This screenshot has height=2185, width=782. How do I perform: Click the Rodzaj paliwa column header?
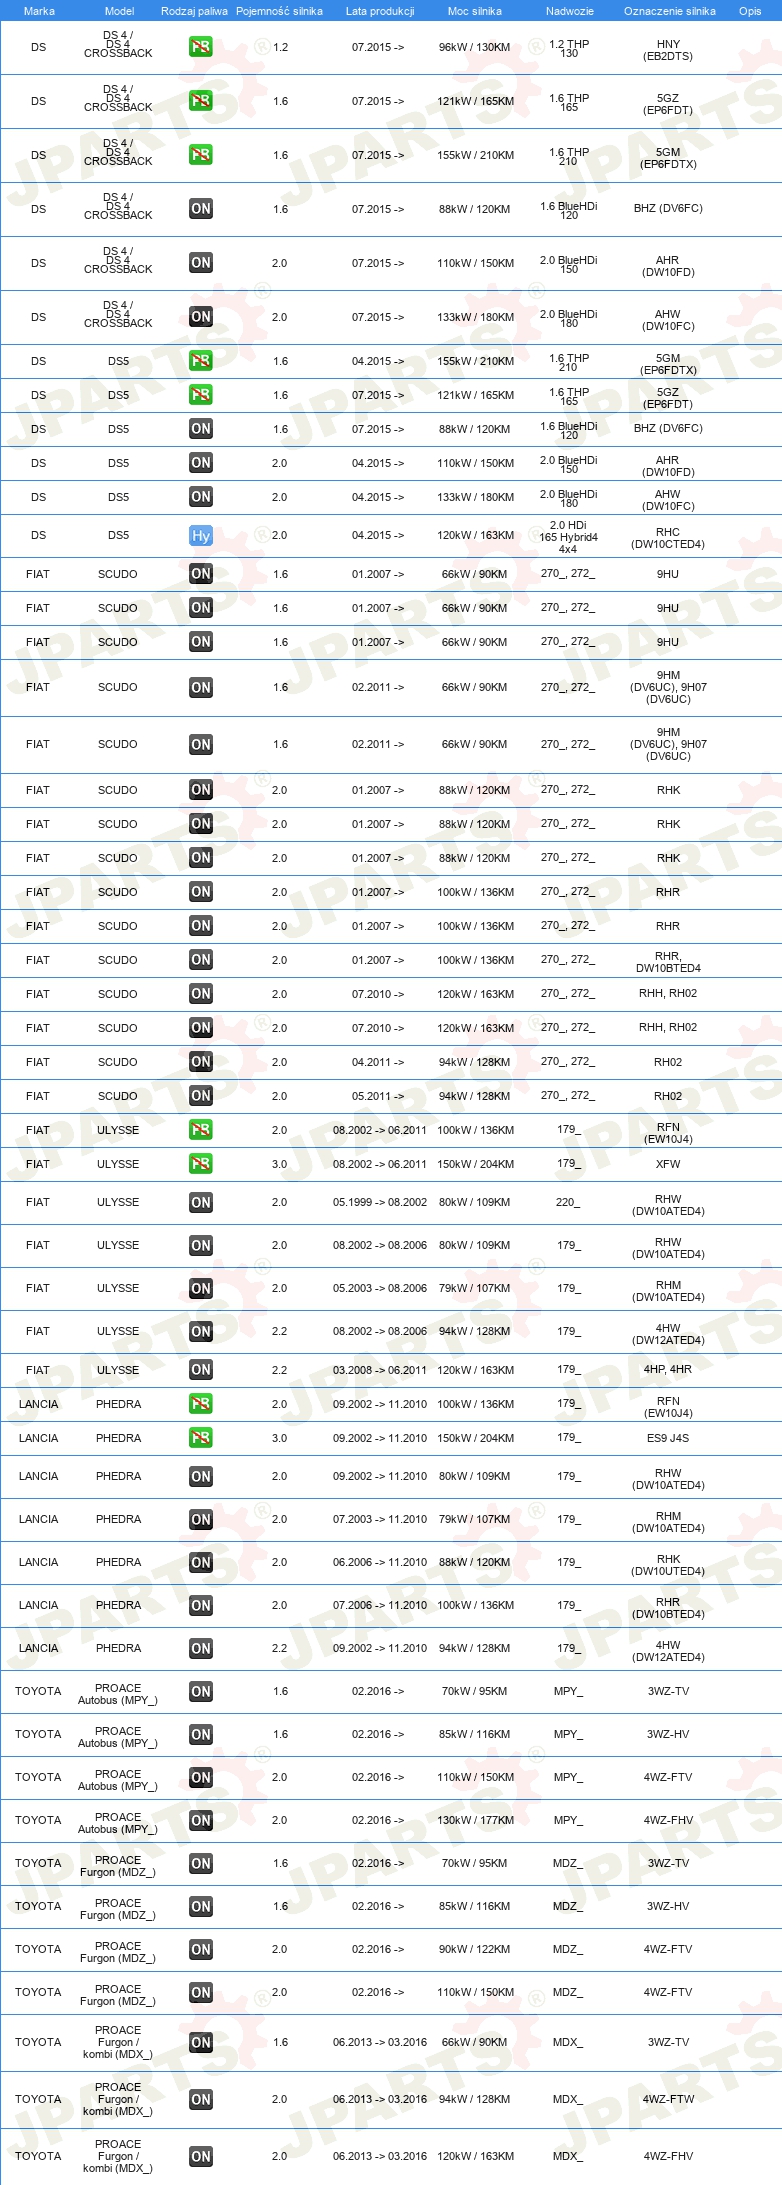[x=194, y=11]
